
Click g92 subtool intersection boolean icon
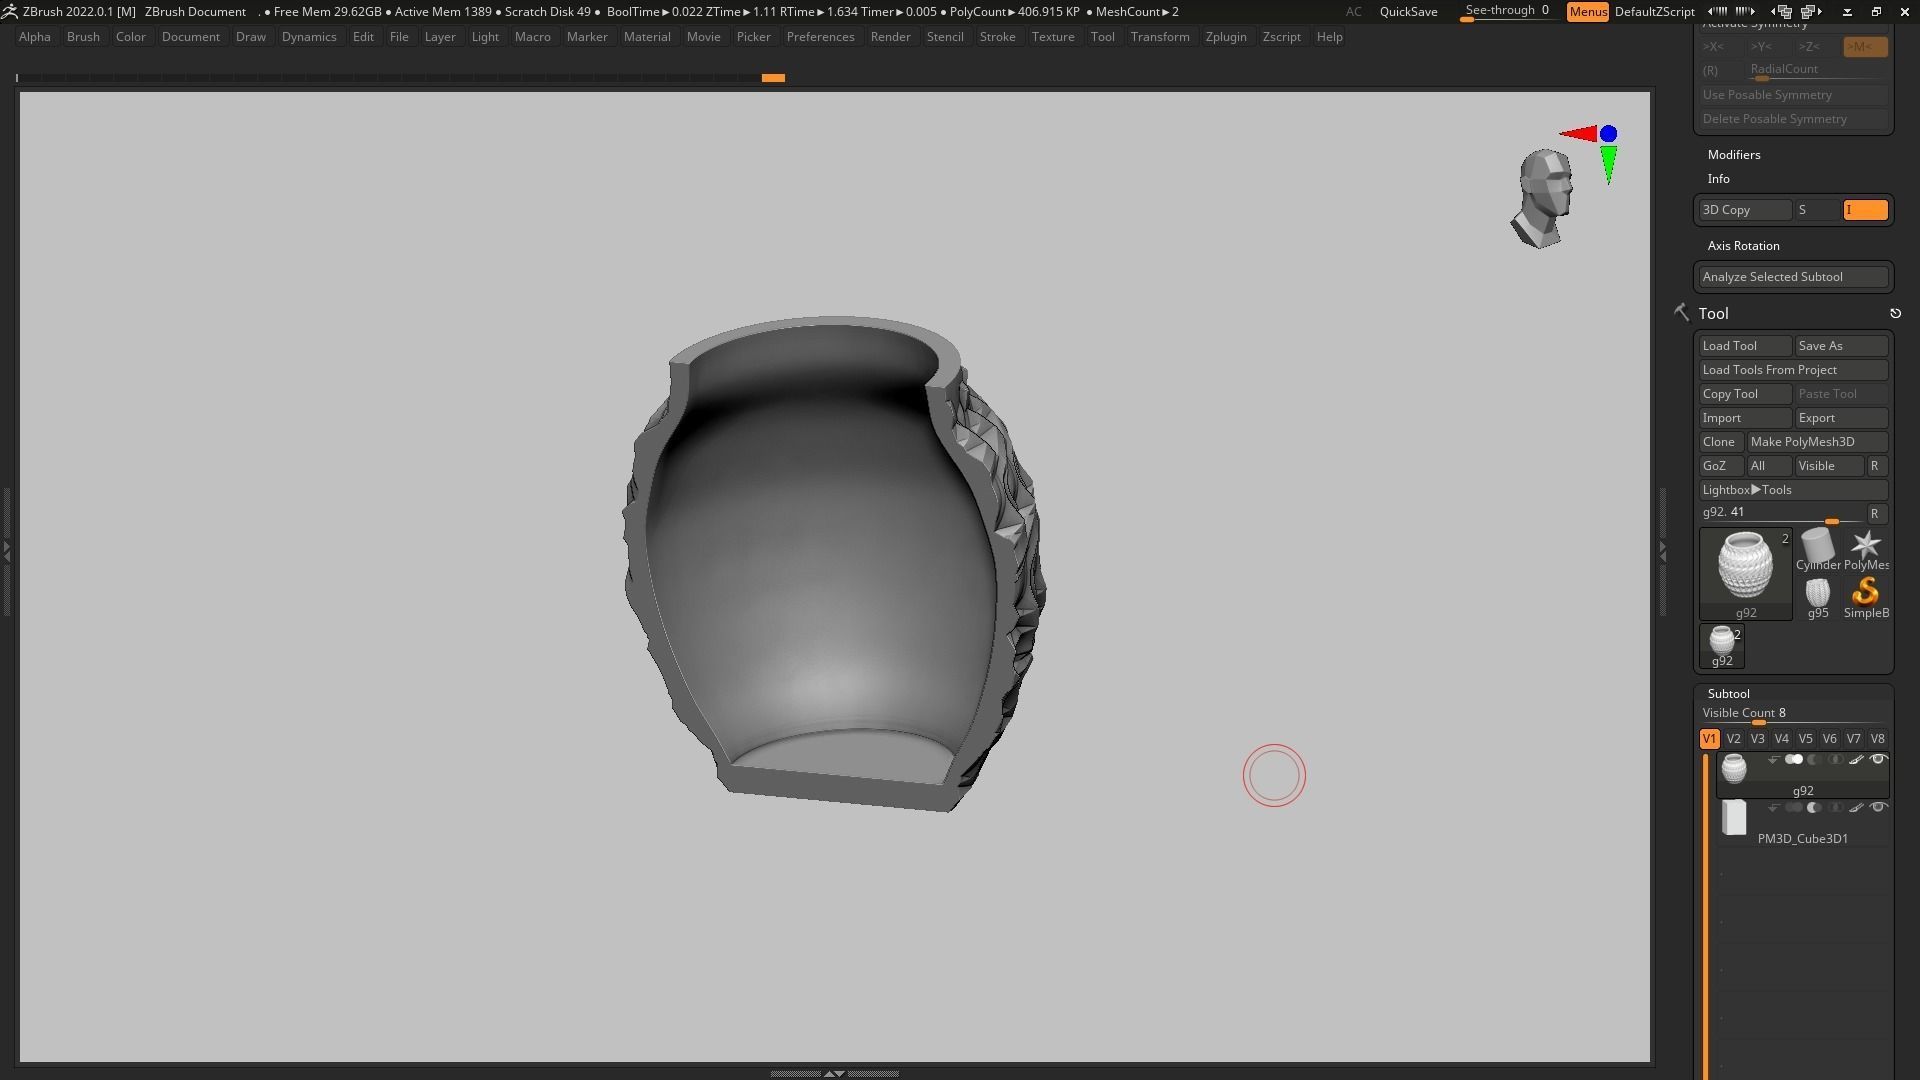[x=1835, y=760]
